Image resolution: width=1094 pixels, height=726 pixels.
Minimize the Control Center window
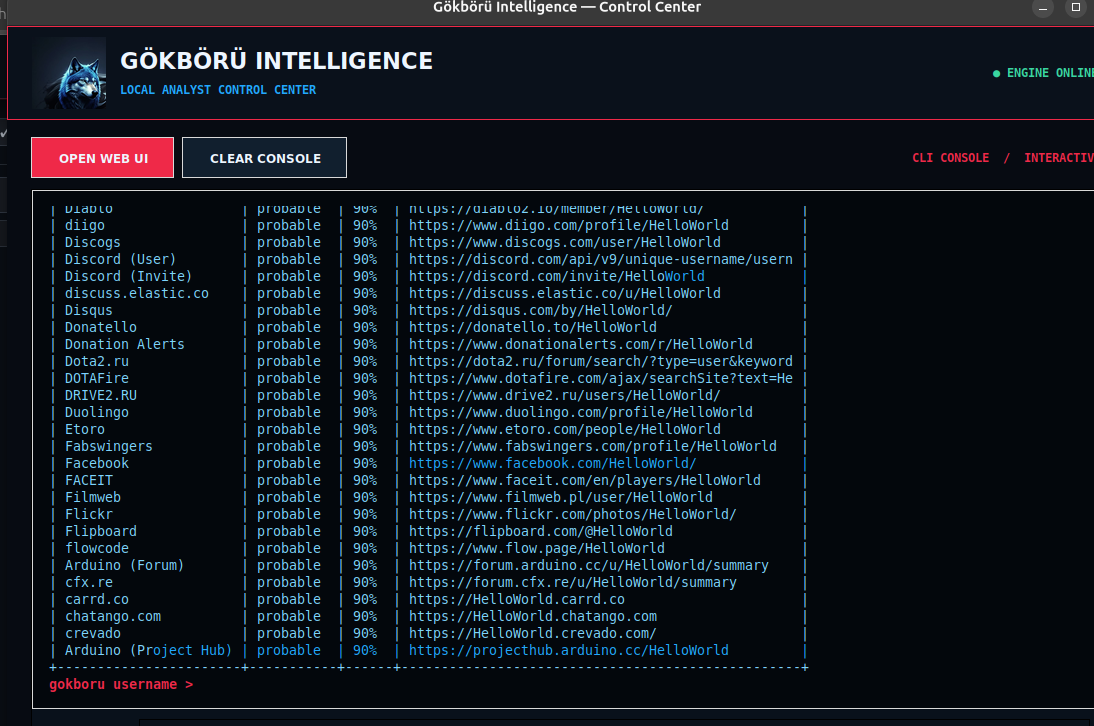1042,8
